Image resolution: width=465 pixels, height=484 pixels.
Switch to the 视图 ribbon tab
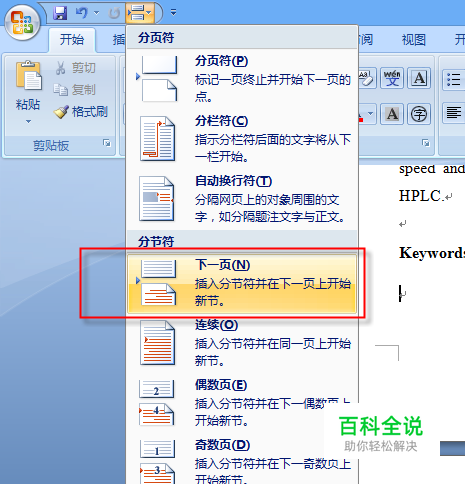414,40
